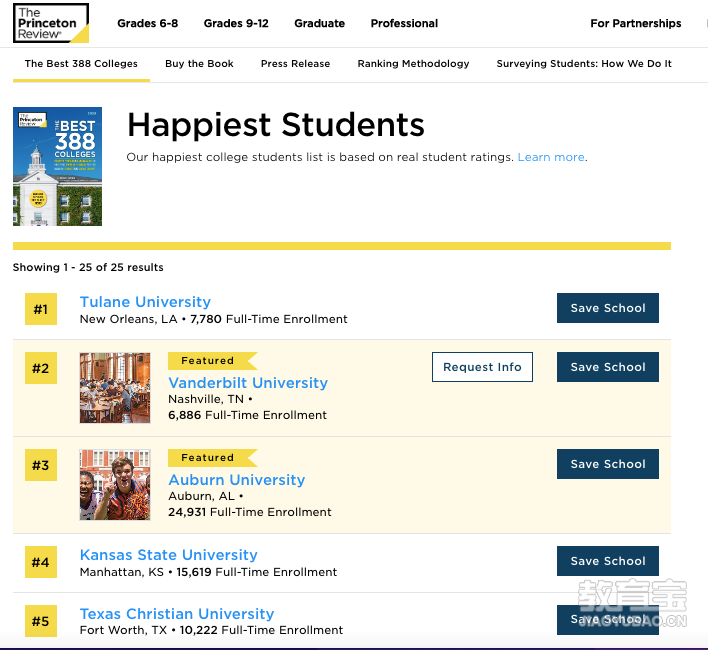708x650 pixels.
Task: Click 'Manhattan, KS' location text
Action: click(x=121, y=572)
